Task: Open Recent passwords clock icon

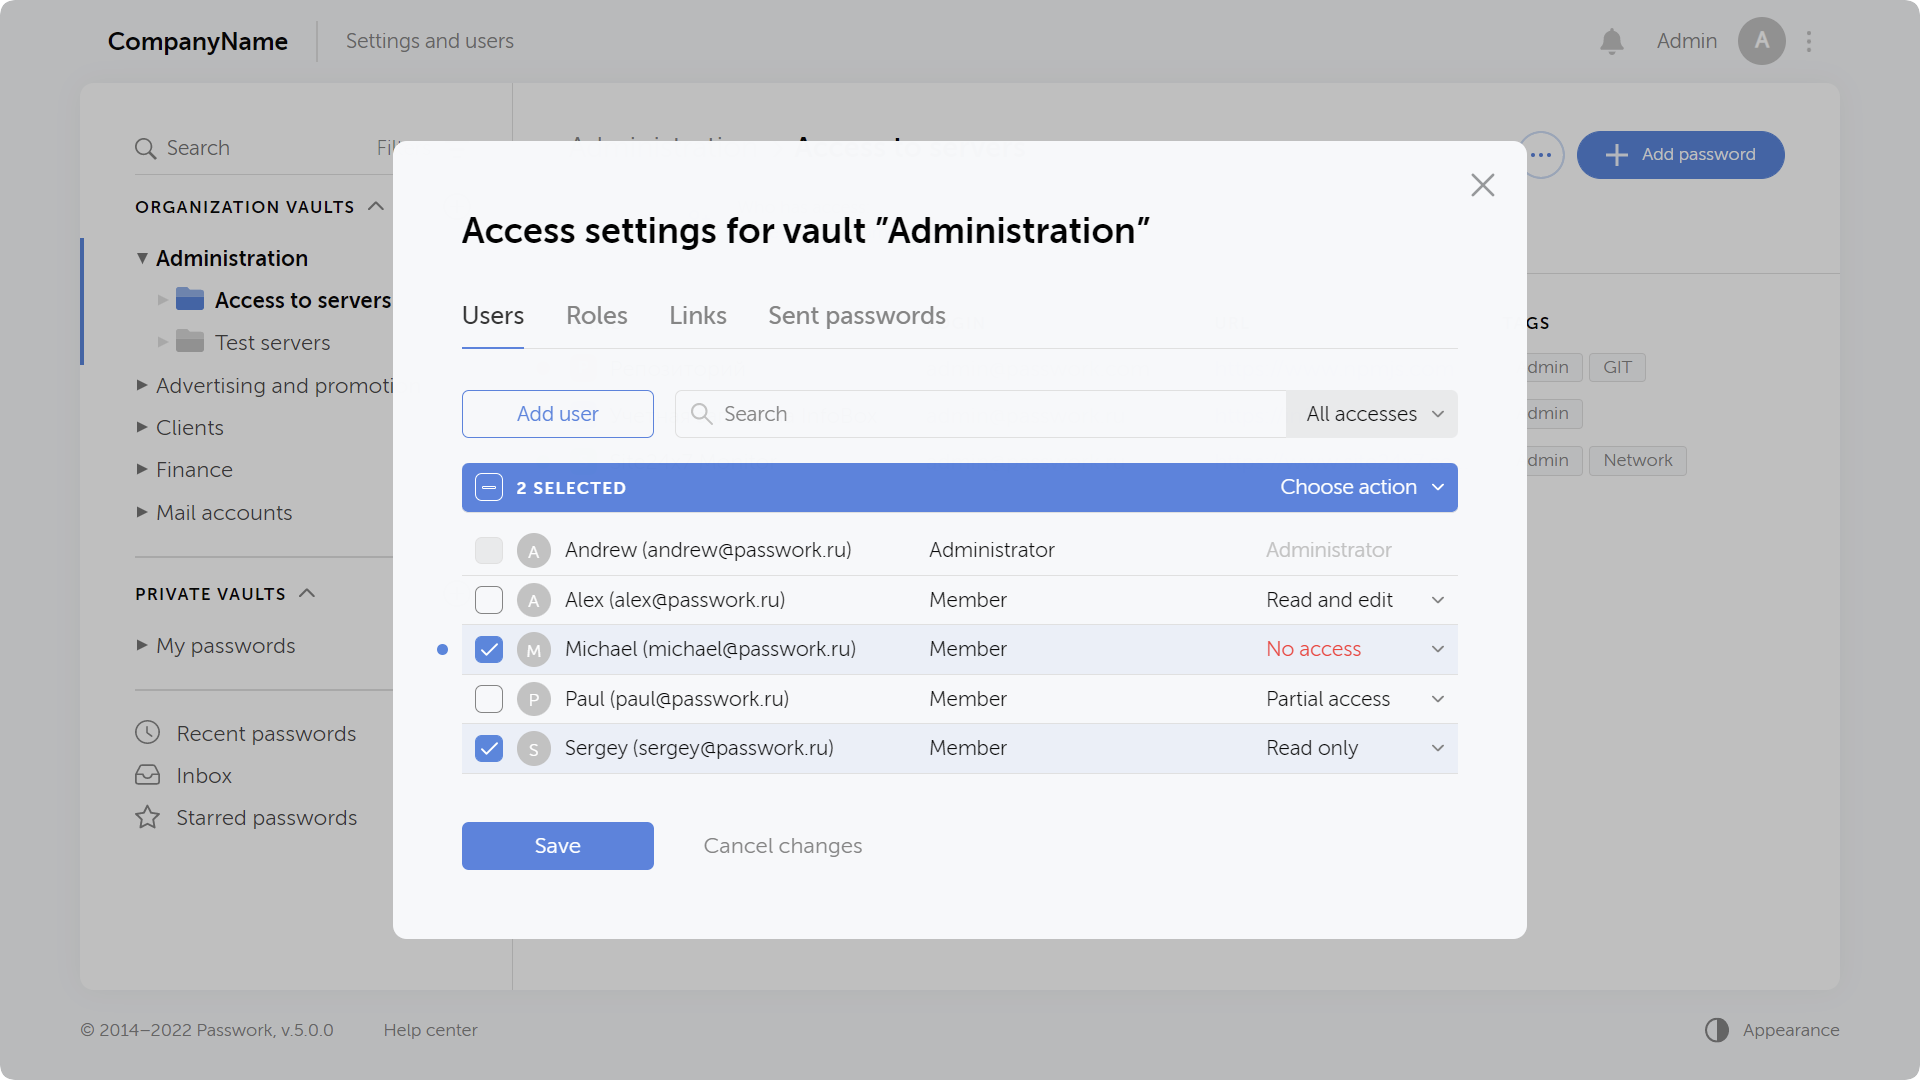Action: click(147, 733)
